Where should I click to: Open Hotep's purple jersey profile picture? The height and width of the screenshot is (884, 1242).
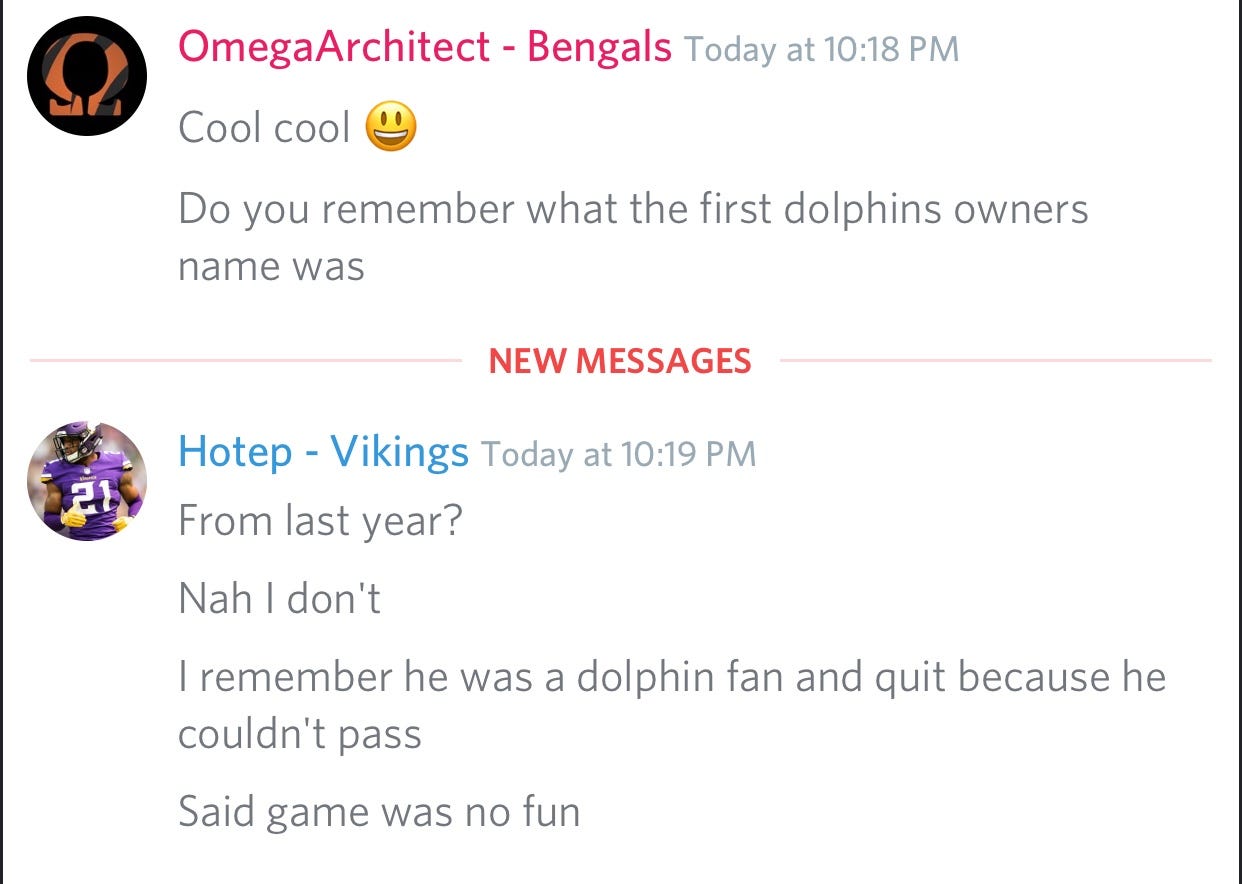tap(87, 481)
